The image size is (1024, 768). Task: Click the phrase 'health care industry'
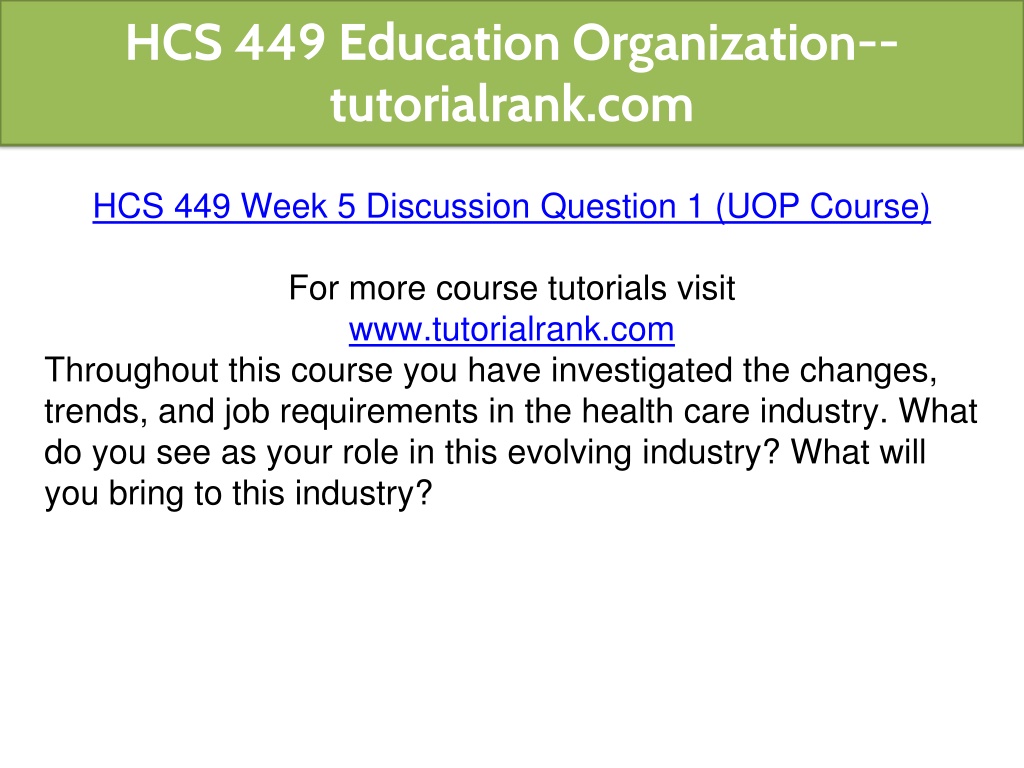734,411
